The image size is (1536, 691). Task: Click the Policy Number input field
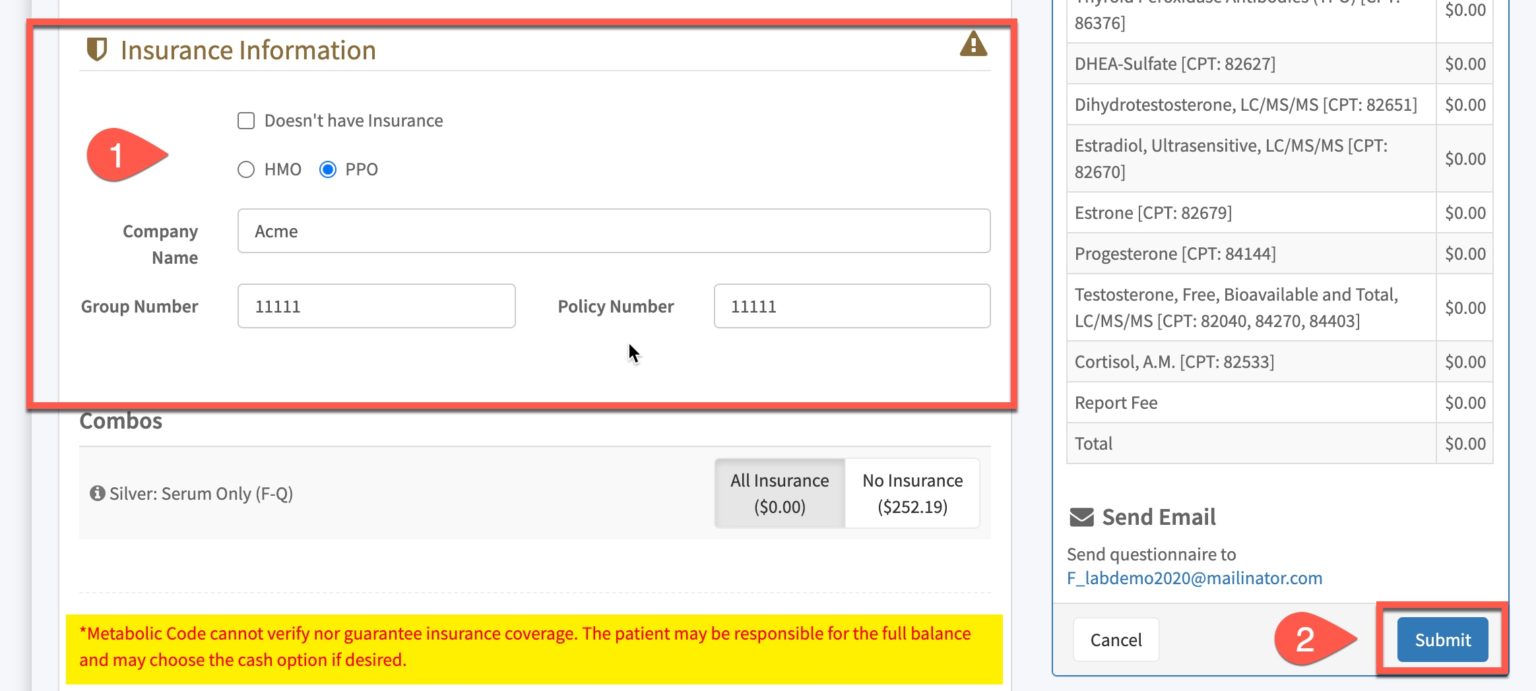pyautogui.click(x=851, y=306)
